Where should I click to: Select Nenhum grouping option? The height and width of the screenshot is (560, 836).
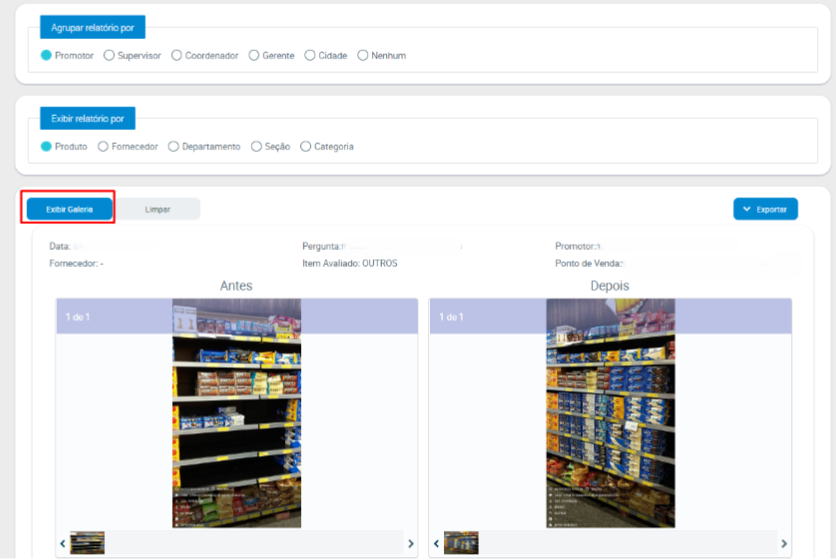363,56
